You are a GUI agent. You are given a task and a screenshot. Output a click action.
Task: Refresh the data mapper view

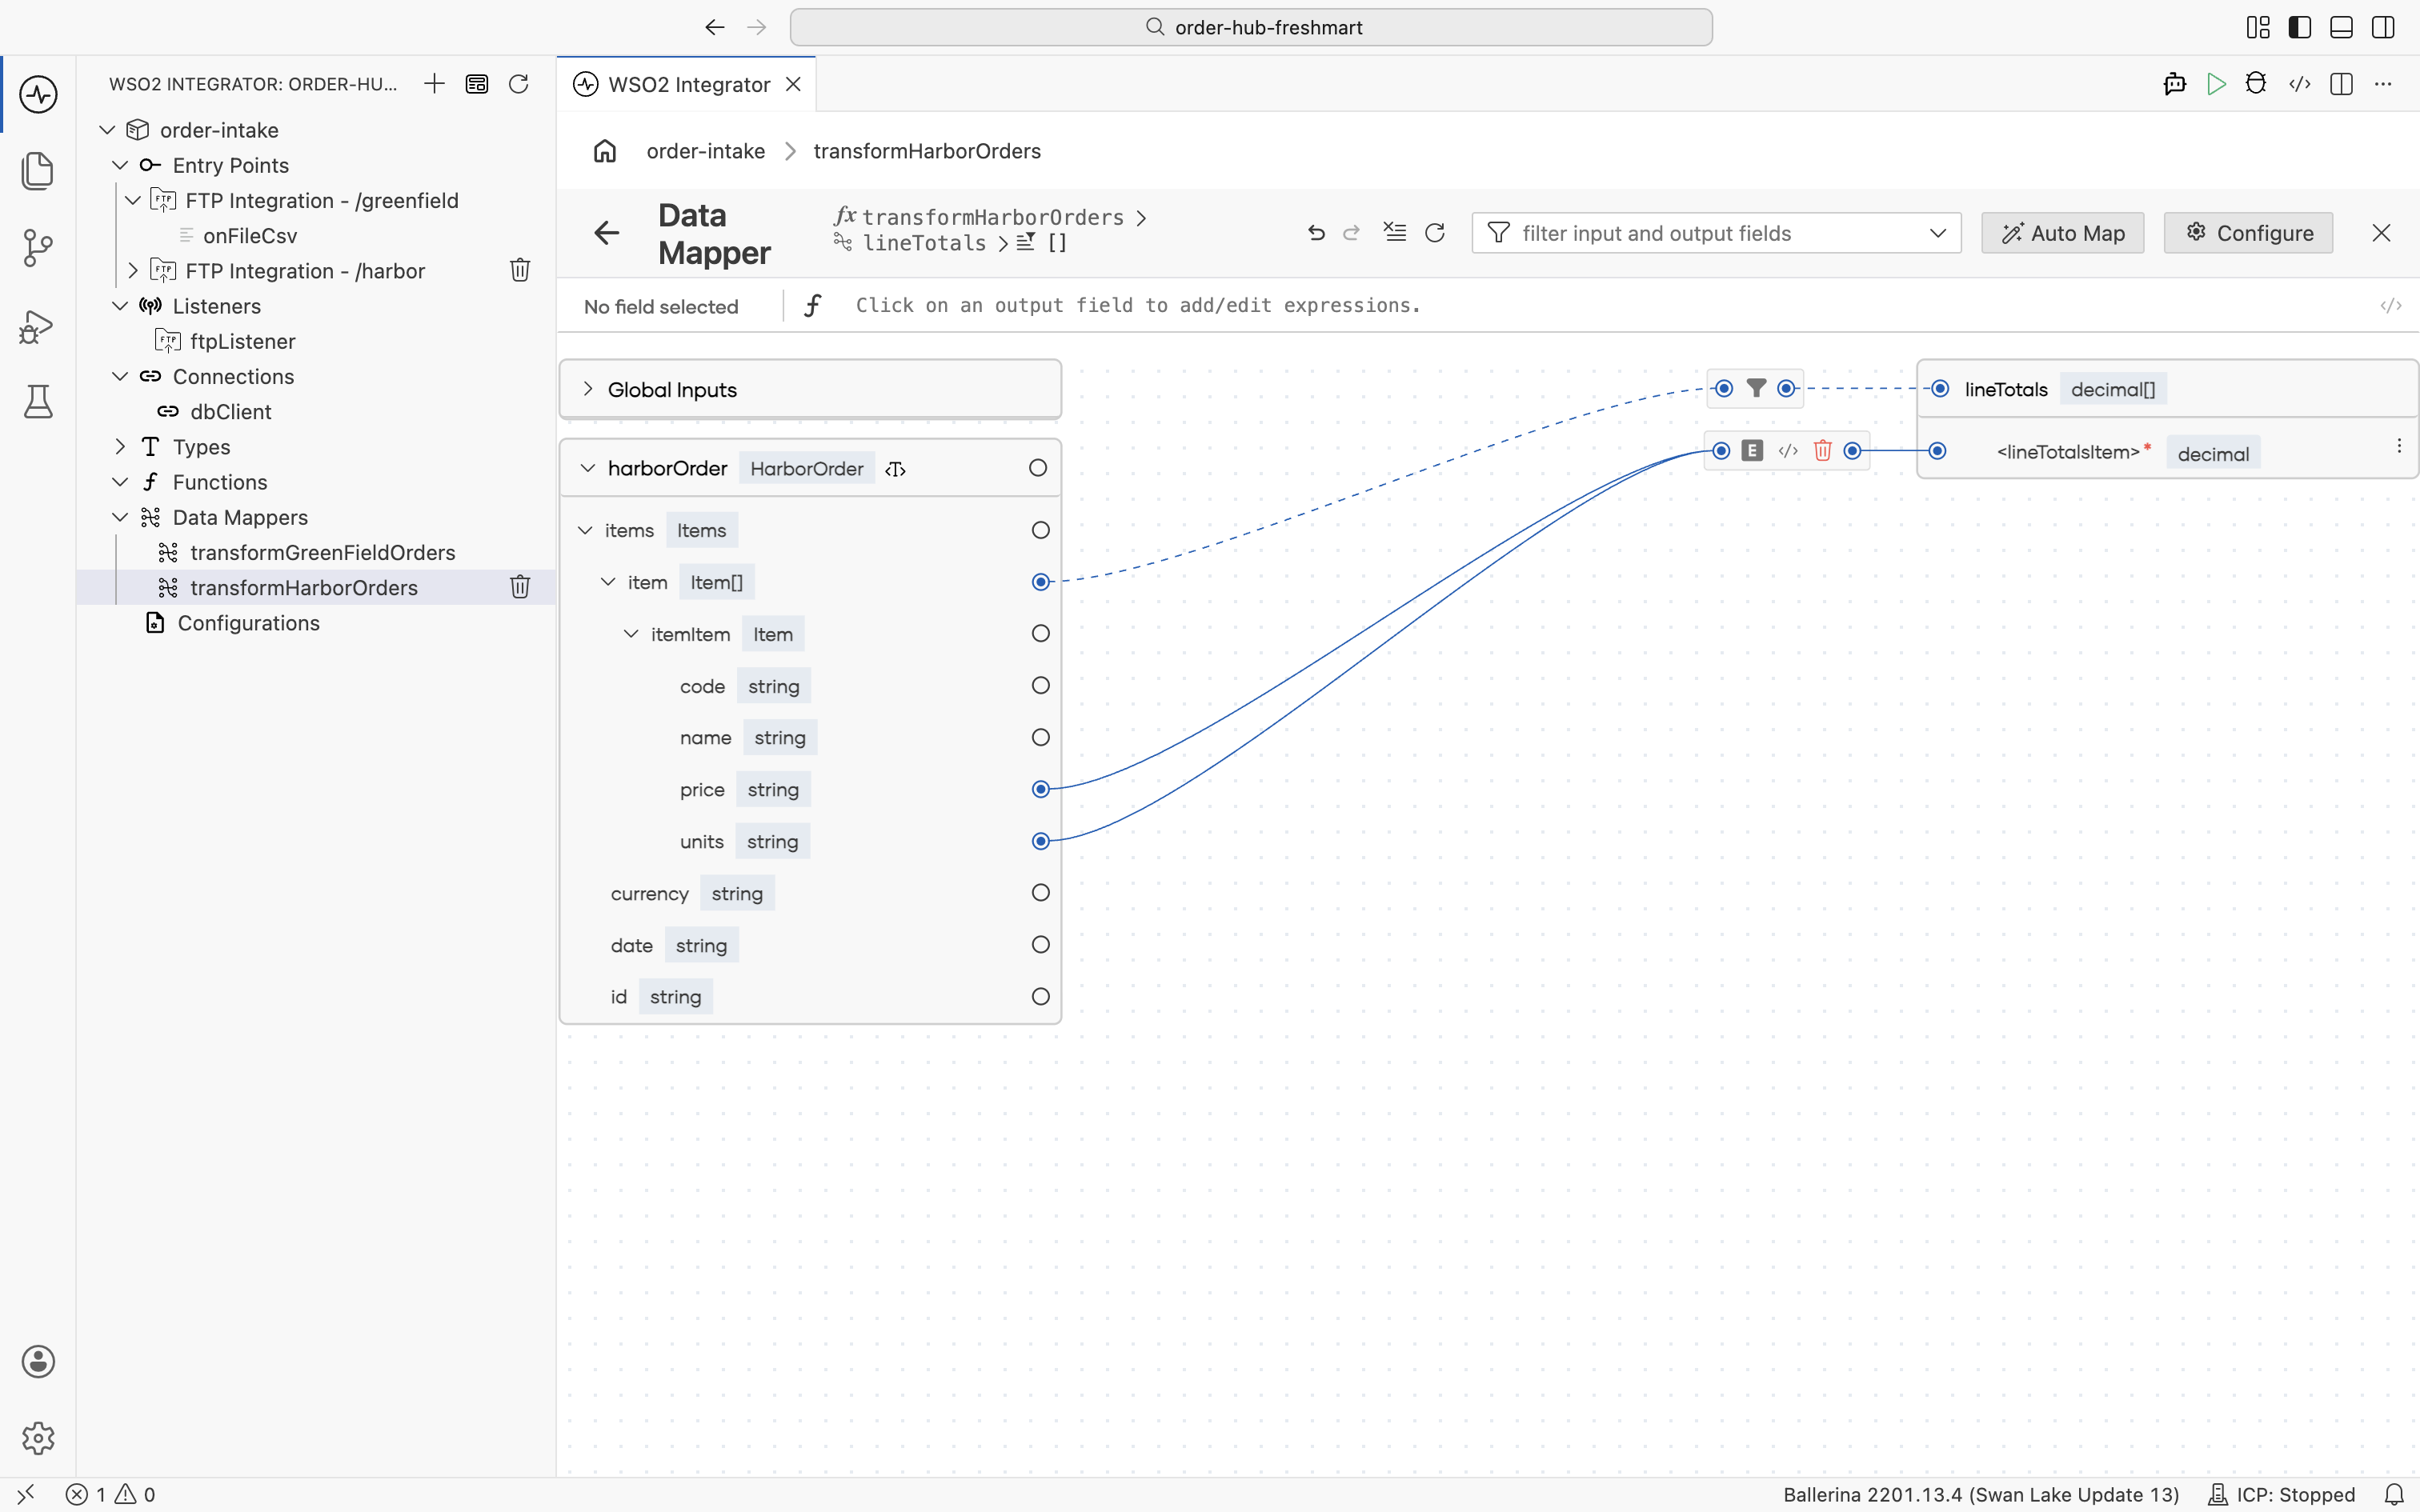pyautogui.click(x=1435, y=233)
